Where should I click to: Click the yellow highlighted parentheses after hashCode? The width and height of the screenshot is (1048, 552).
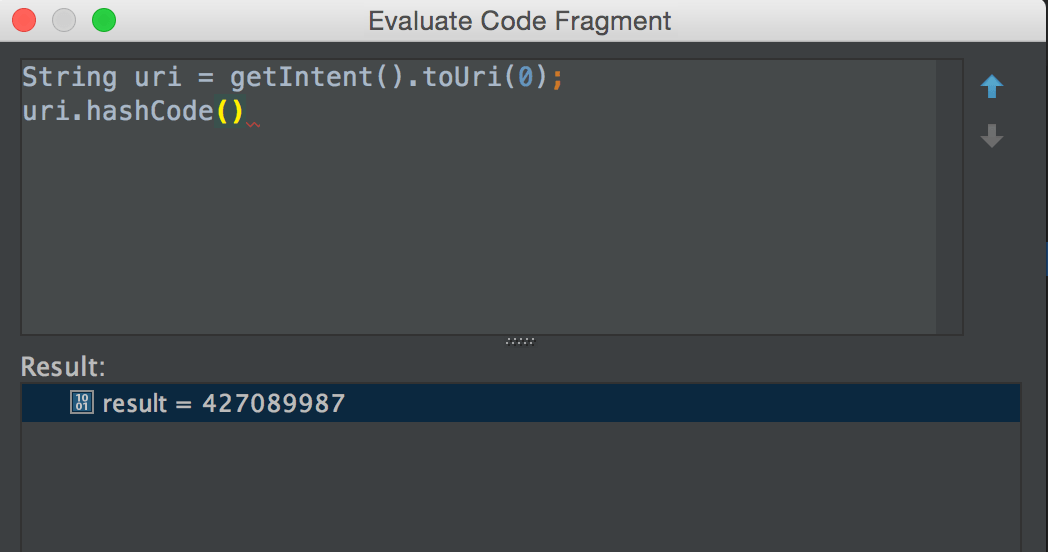pyautogui.click(x=230, y=112)
